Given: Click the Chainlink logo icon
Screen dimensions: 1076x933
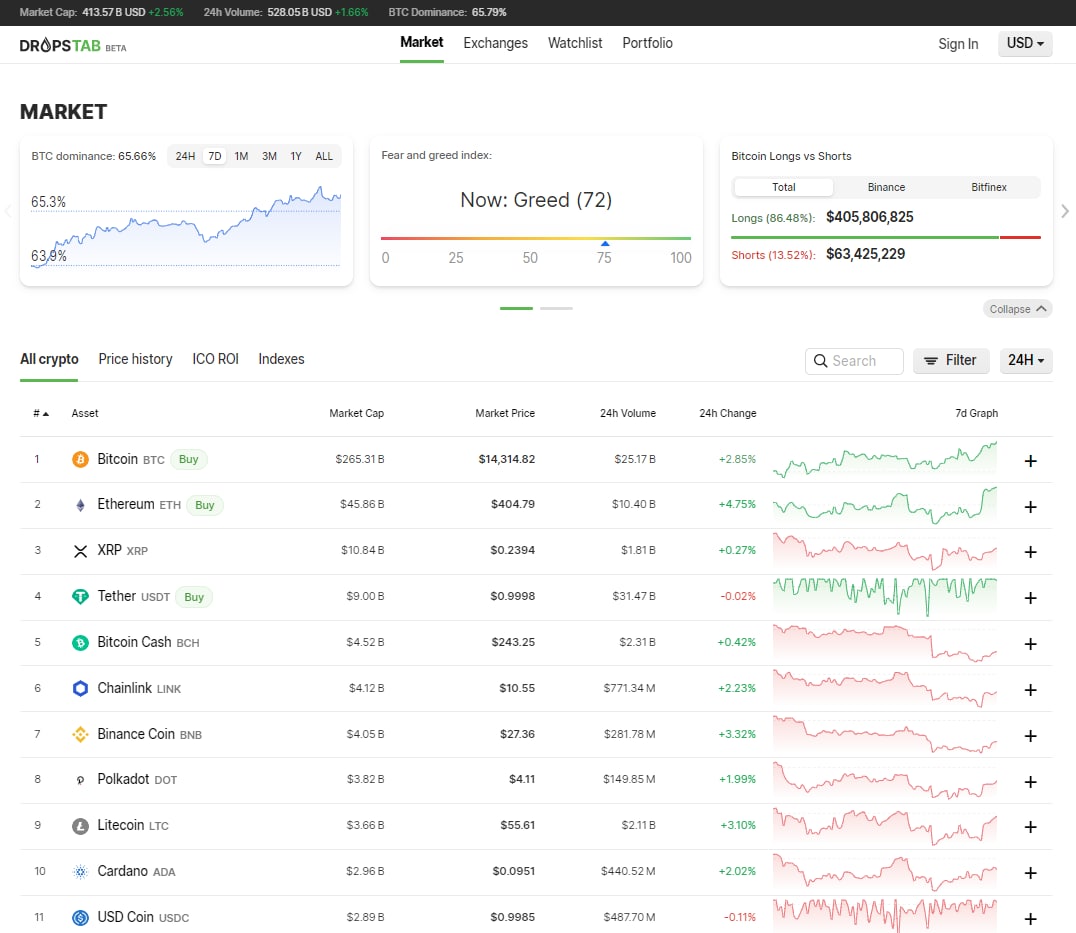Looking at the screenshot, I should (x=80, y=688).
